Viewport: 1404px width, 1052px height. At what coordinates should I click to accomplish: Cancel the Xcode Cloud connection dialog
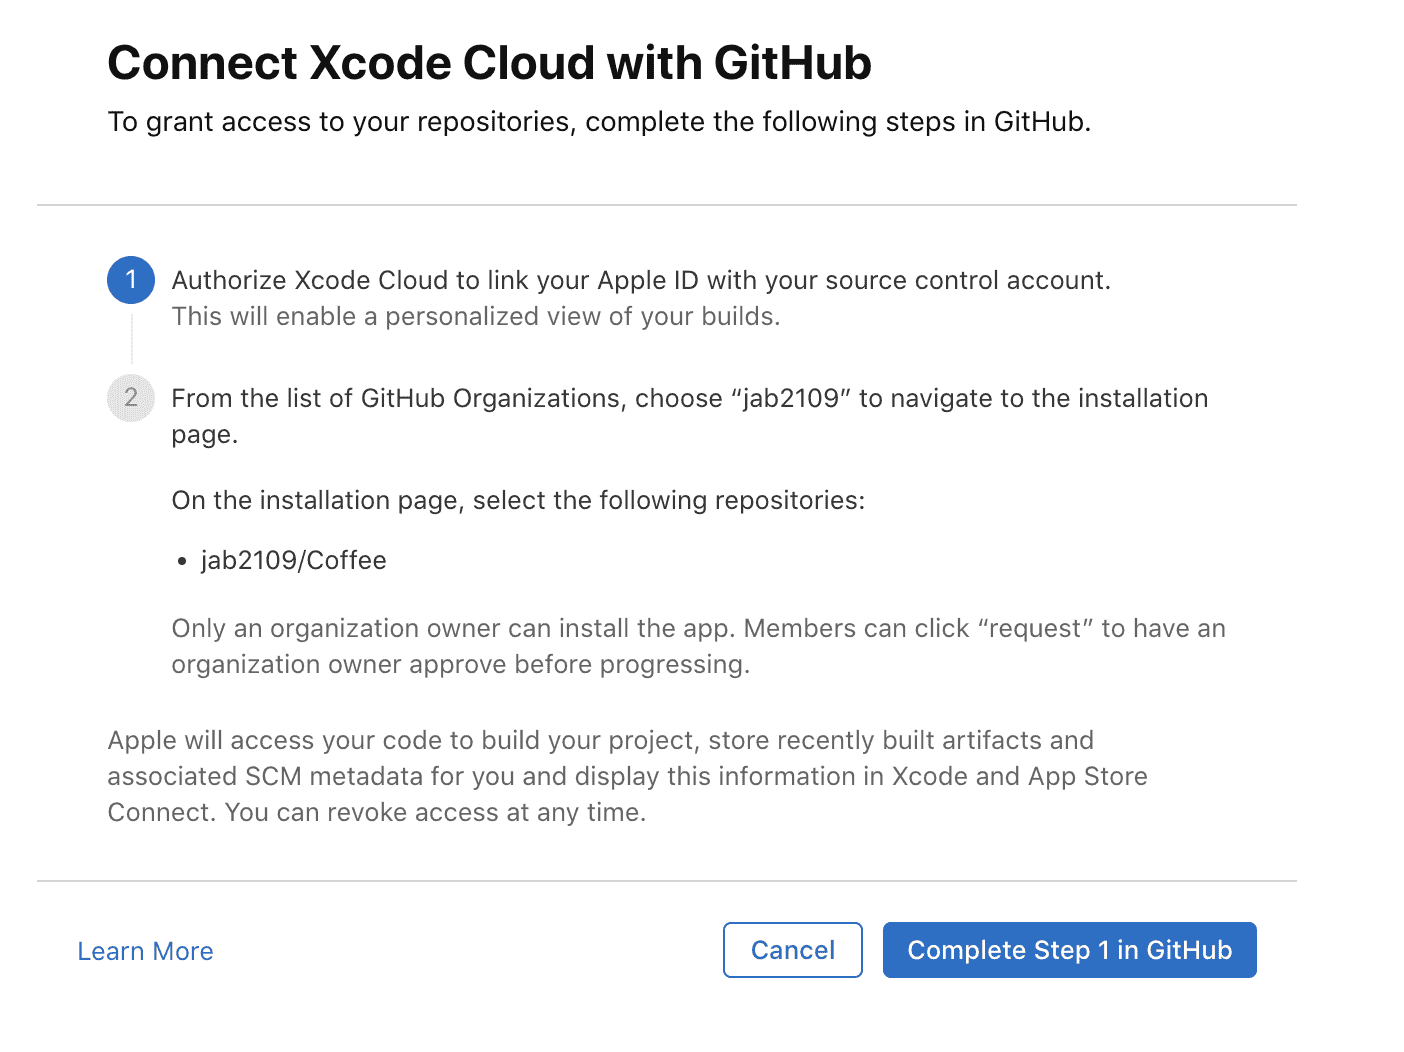pyautogui.click(x=792, y=950)
